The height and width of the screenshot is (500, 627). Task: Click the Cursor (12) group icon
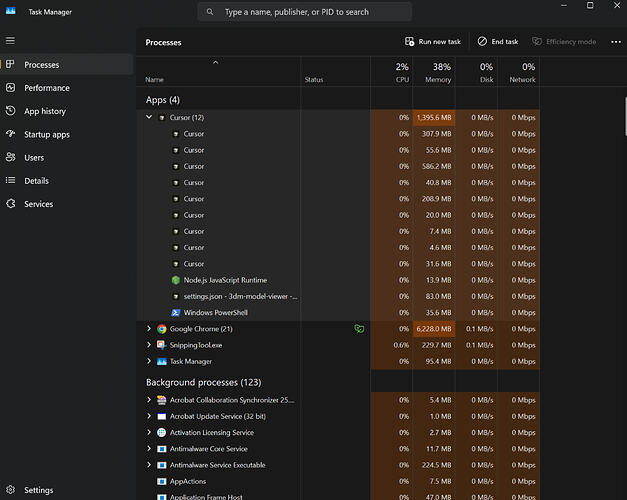pos(162,118)
